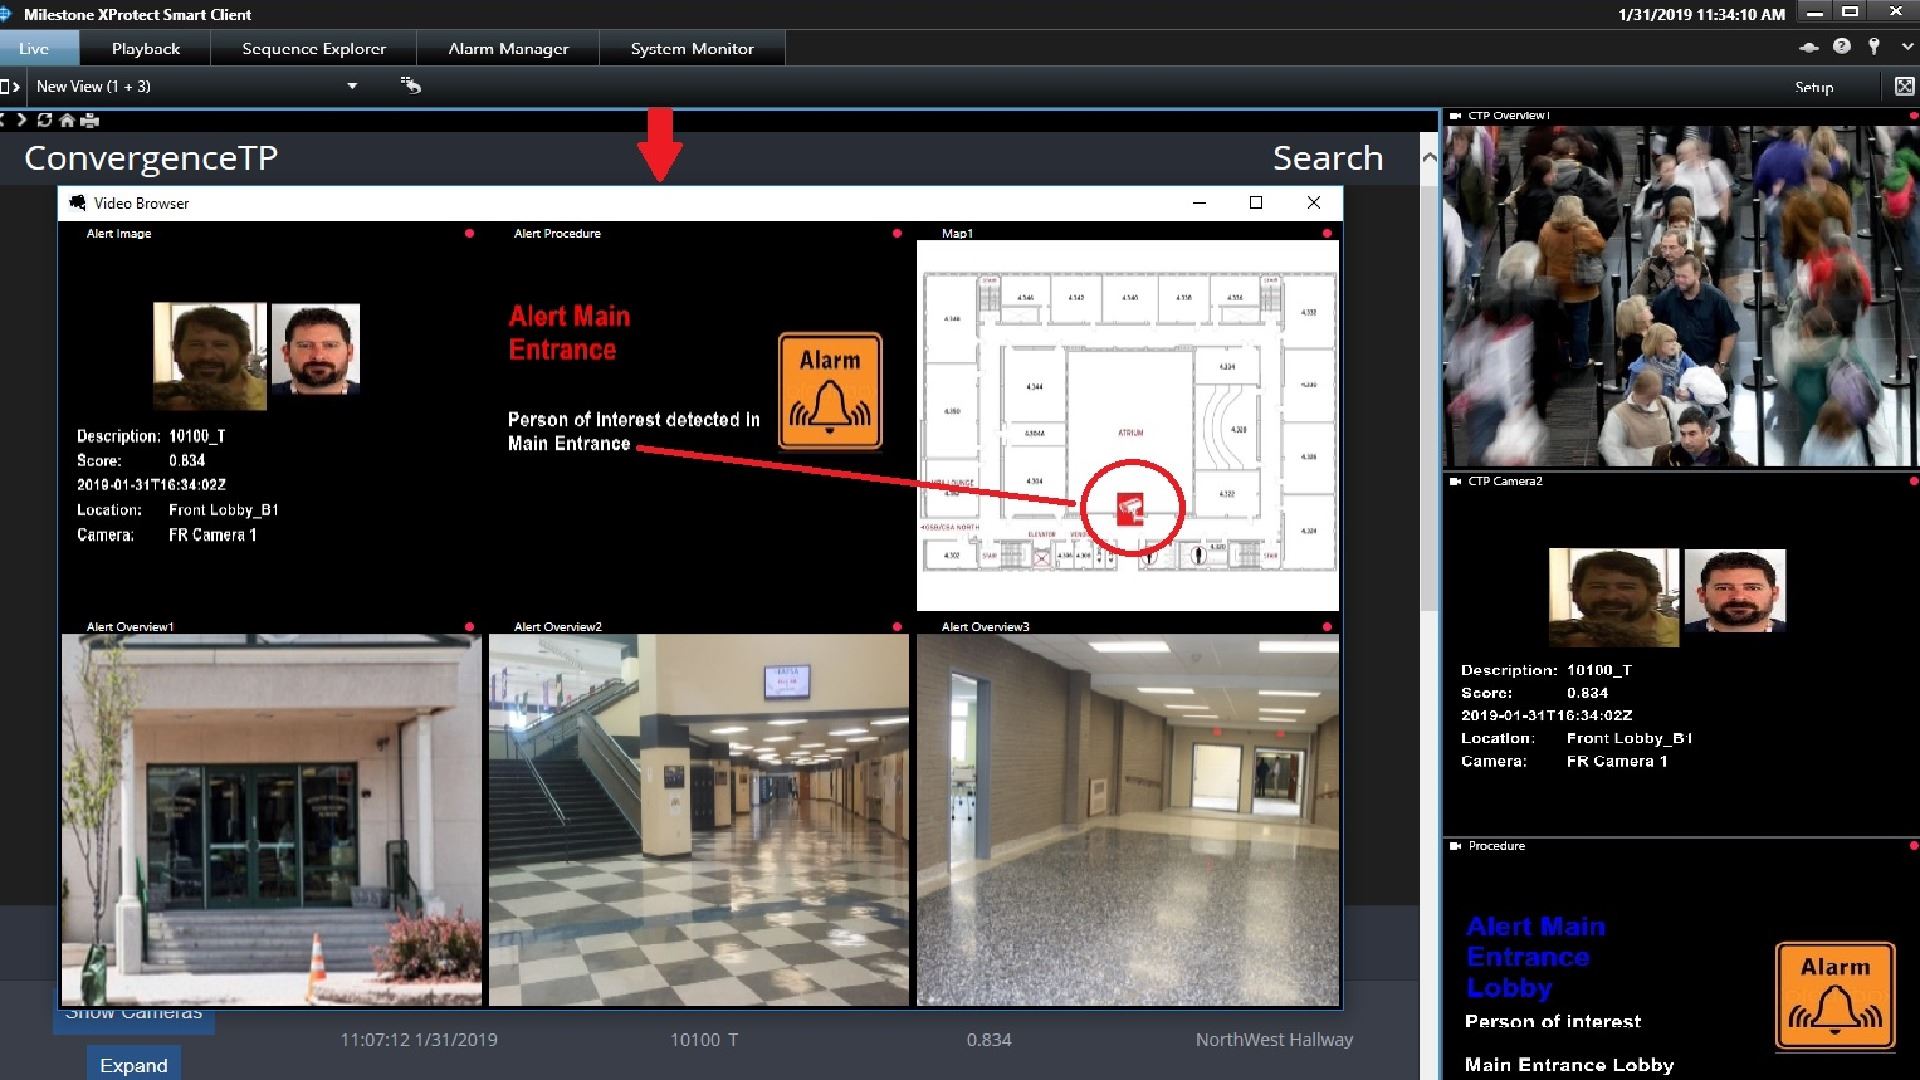1920x1080 pixels.
Task: Click the Alert Main Entrance red heading
Action: [x=569, y=333]
